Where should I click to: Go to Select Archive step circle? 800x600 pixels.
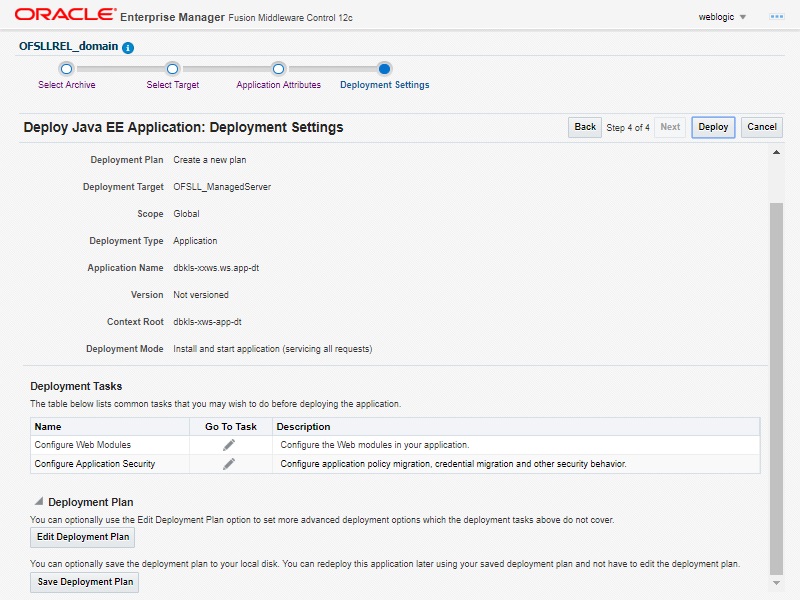point(66,68)
